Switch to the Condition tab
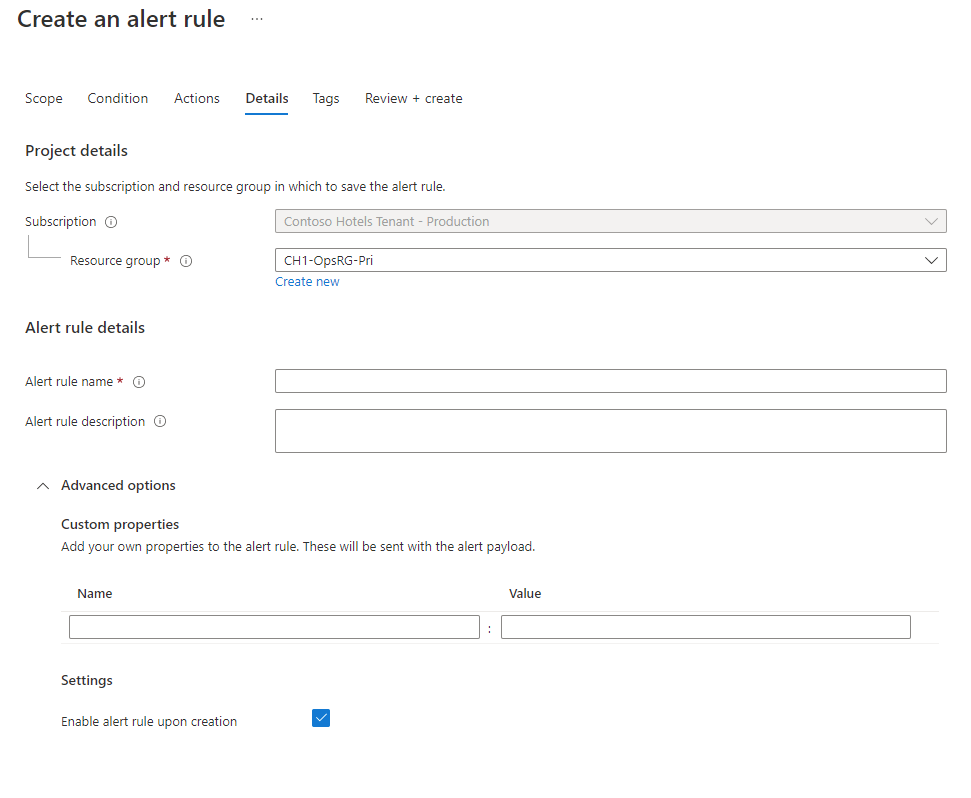The image size is (971, 798). (x=118, y=98)
